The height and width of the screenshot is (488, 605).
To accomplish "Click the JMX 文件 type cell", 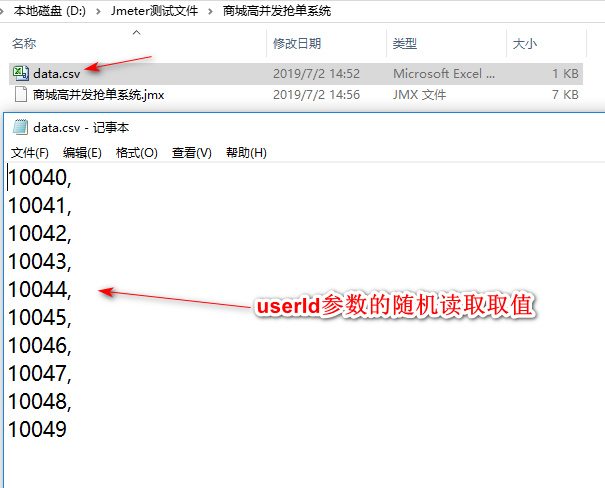I will tap(419, 95).
